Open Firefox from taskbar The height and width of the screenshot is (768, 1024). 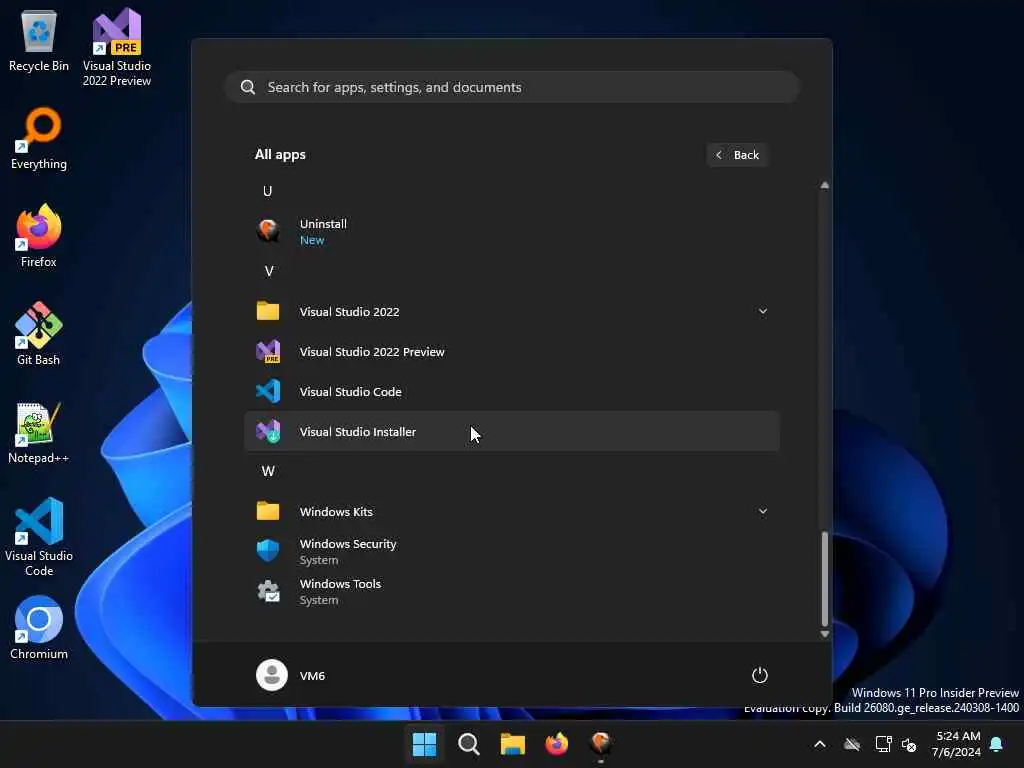pos(556,744)
